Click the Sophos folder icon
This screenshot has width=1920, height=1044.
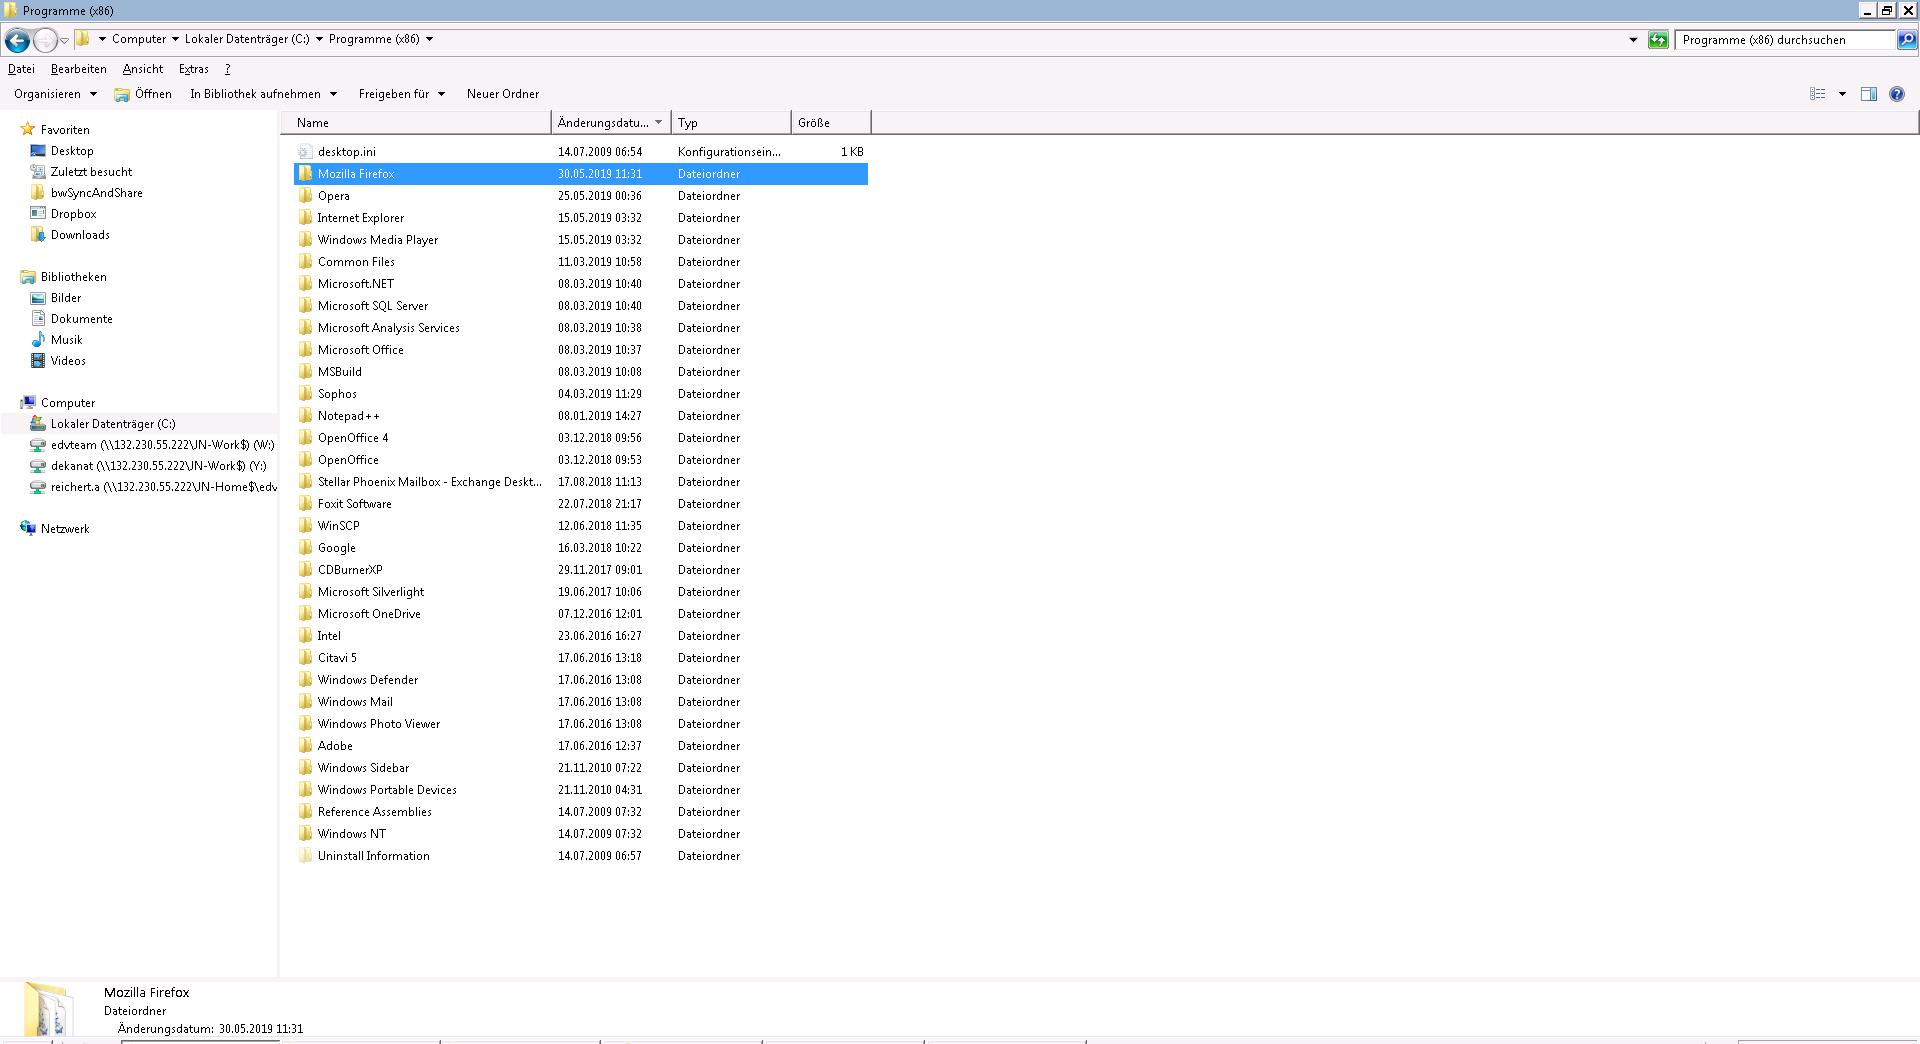point(305,394)
